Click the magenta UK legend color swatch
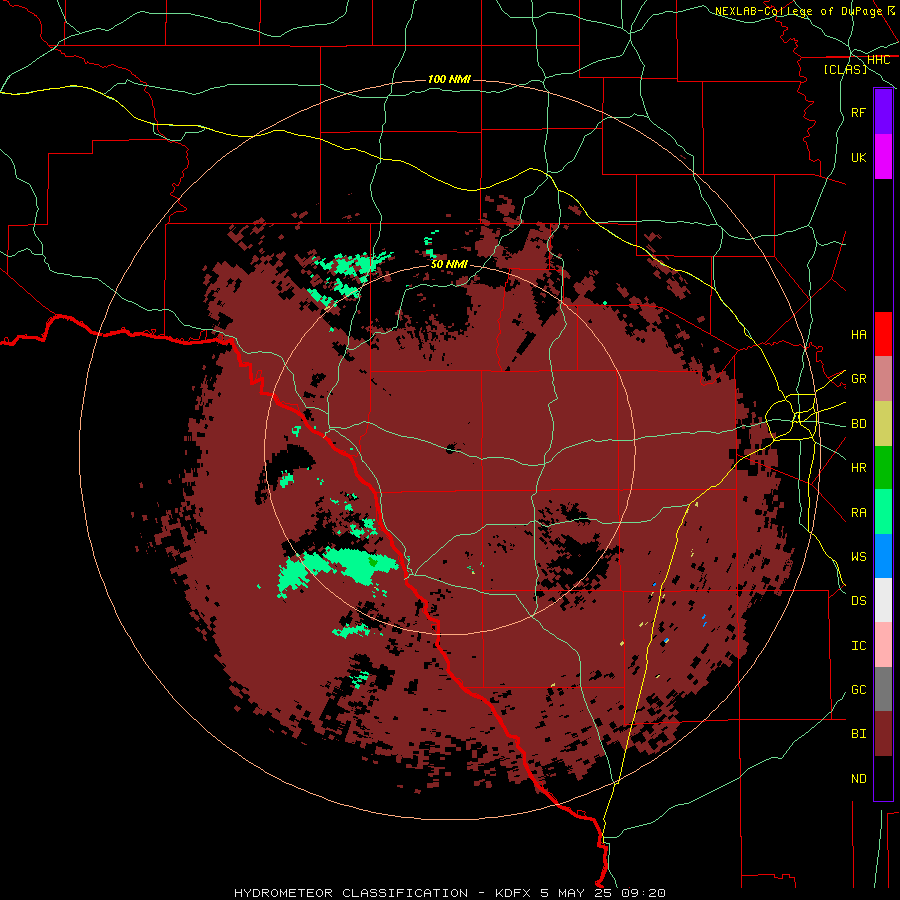This screenshot has height=900, width=900. tap(883, 157)
